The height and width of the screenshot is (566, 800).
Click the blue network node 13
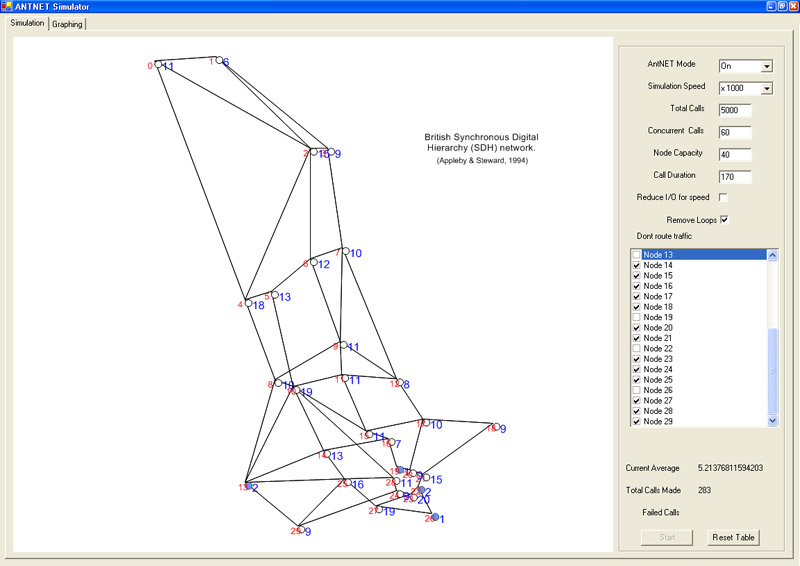(248, 486)
